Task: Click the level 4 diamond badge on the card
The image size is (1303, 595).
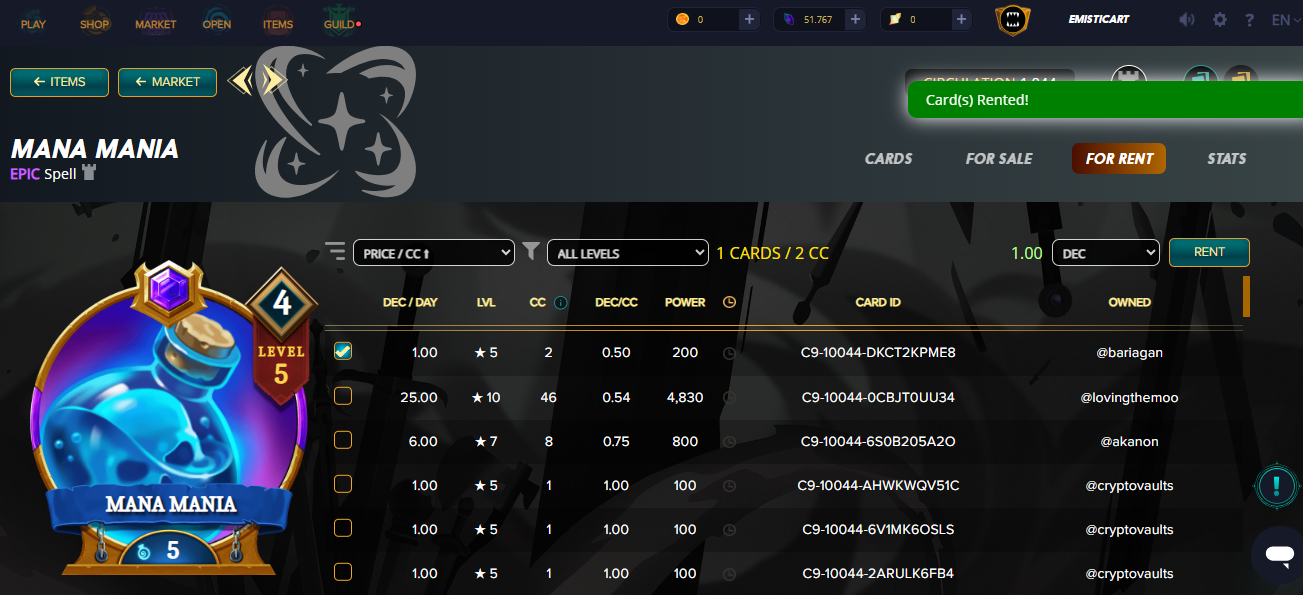Action: coord(281,303)
